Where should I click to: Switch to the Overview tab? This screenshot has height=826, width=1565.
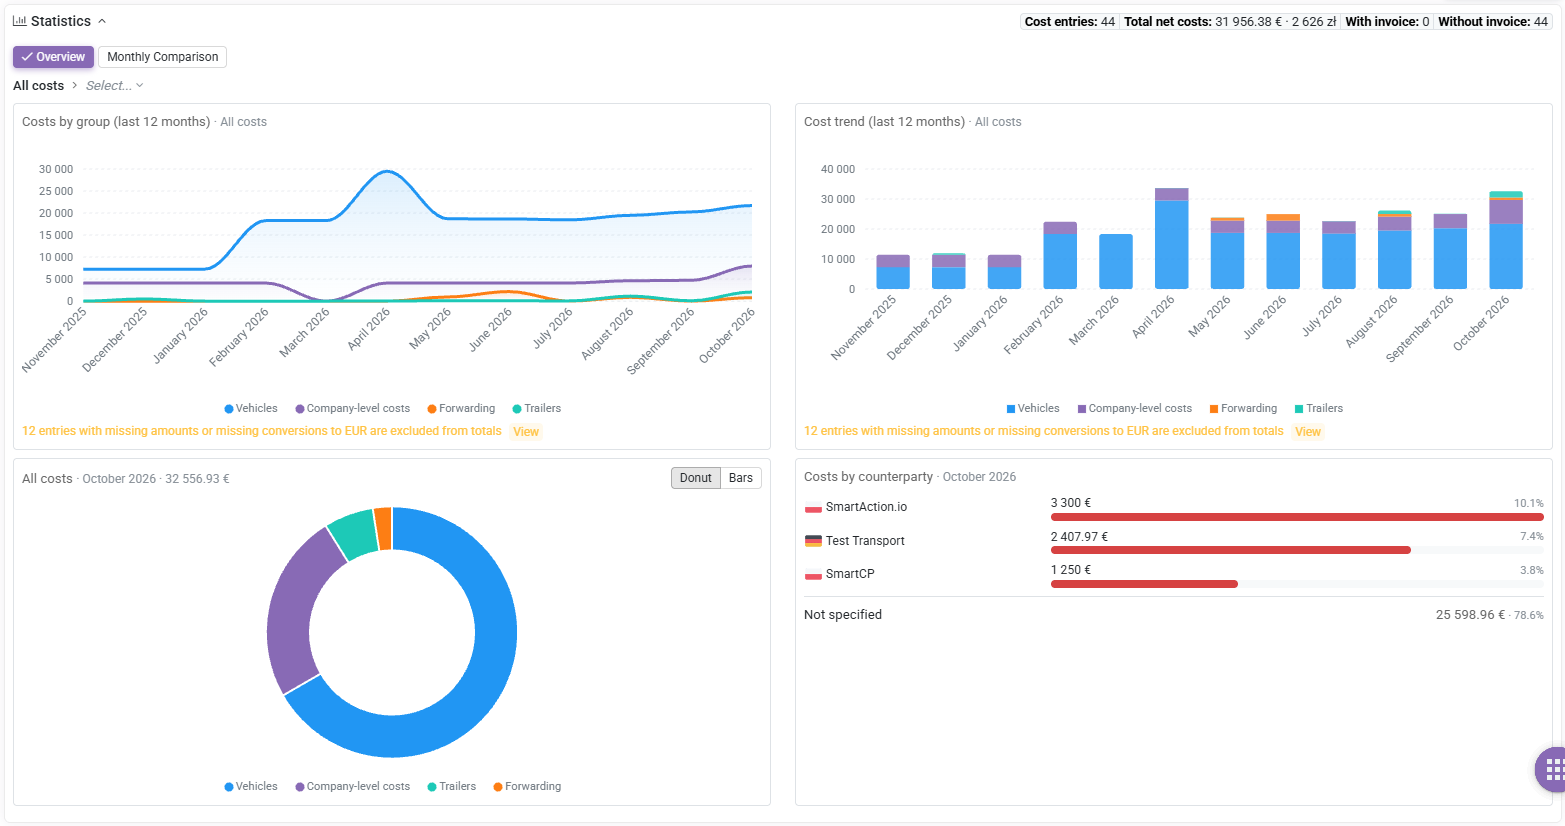pos(53,57)
